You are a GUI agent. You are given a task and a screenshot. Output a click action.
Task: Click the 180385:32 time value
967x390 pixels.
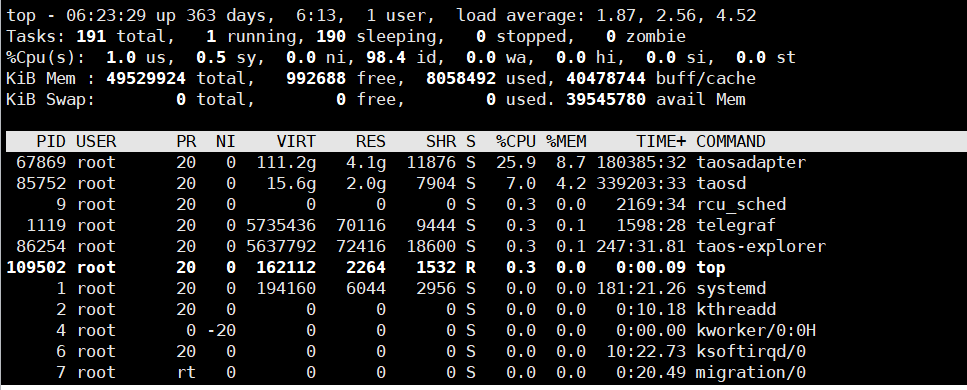pyautogui.click(x=641, y=163)
